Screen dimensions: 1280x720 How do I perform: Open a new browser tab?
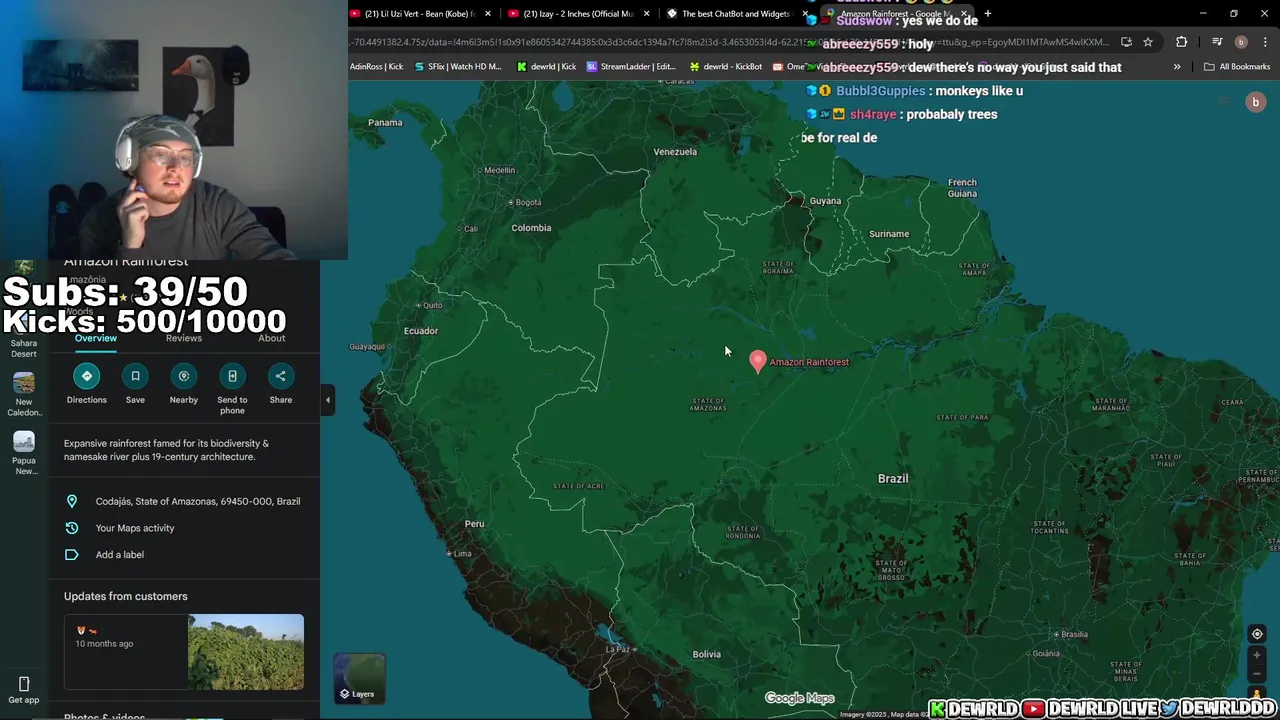[x=988, y=14]
